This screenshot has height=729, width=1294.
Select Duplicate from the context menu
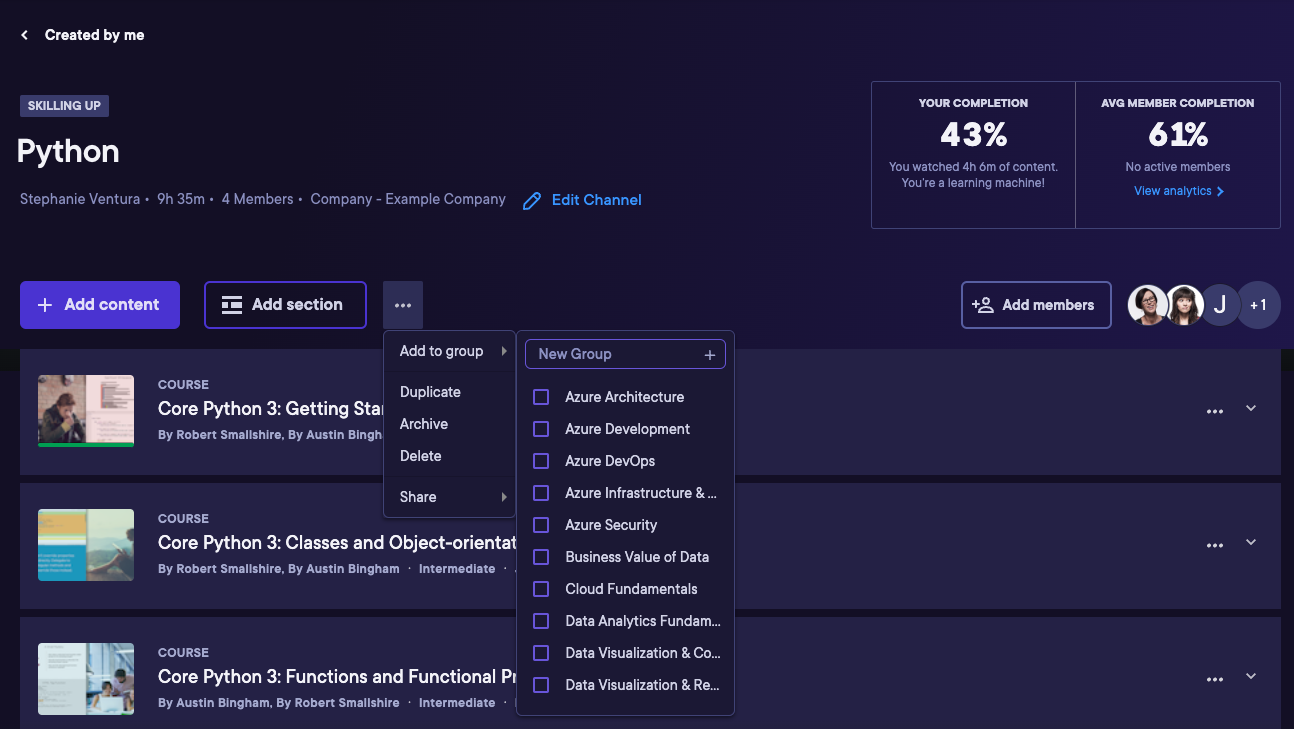430,392
